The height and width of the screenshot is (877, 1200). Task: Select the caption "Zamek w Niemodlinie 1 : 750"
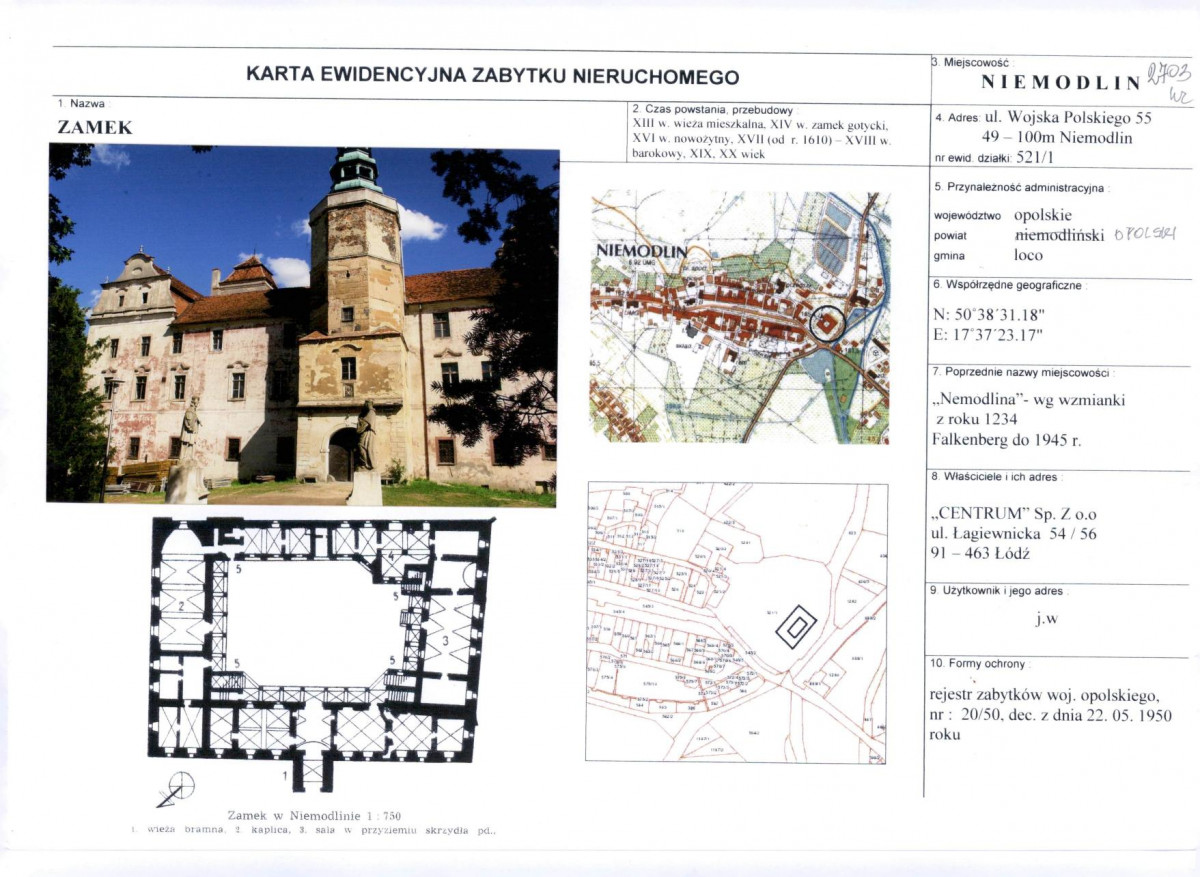pyautogui.click(x=314, y=815)
